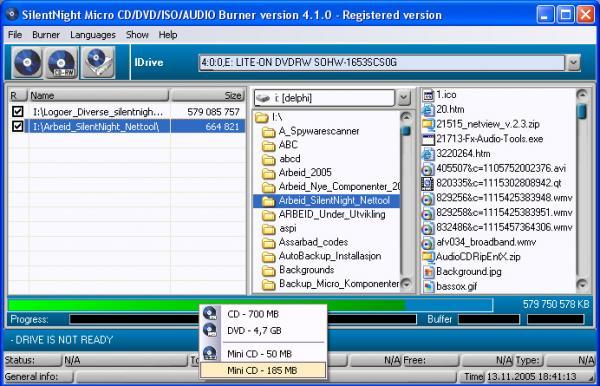
Task: Click the green disc capacity bar
Action: tap(250, 305)
